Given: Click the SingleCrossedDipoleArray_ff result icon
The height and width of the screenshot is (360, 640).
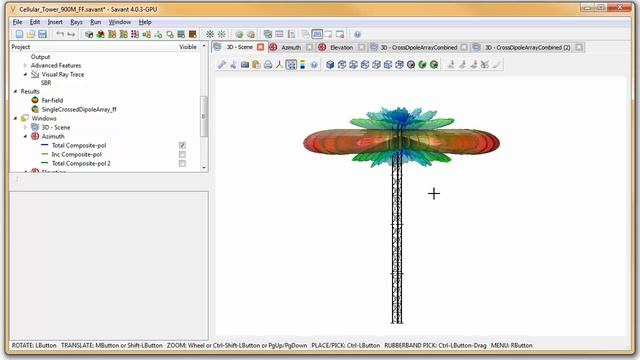Looking at the screenshot, I should pos(35,109).
